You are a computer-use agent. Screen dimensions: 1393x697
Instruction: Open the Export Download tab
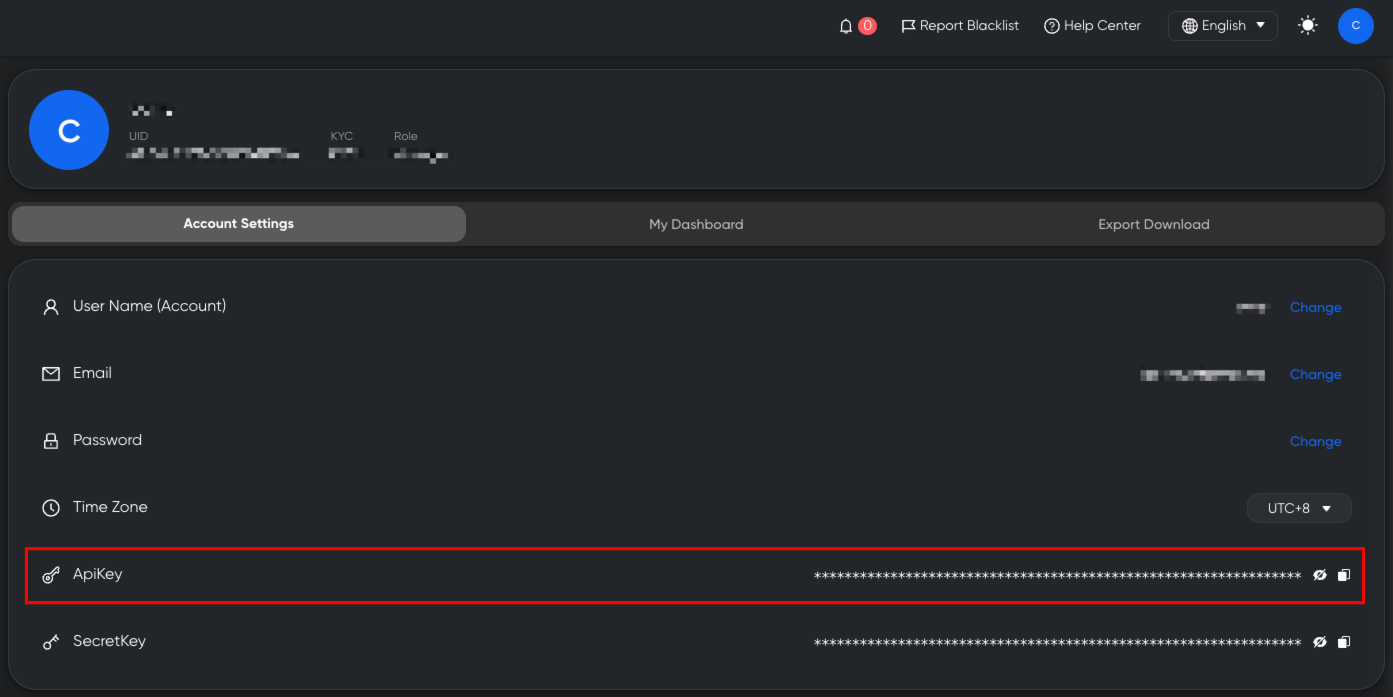pos(1153,224)
